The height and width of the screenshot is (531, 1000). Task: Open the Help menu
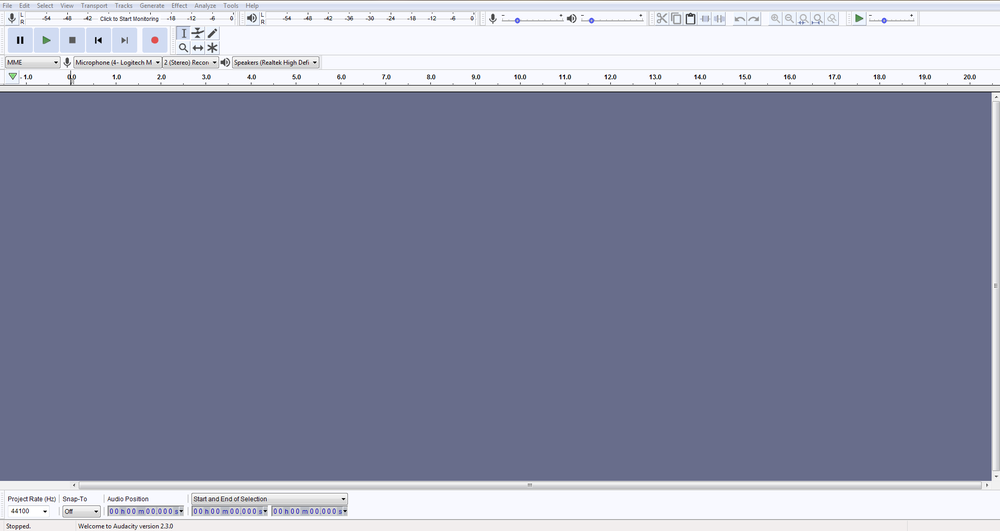click(x=252, y=5)
